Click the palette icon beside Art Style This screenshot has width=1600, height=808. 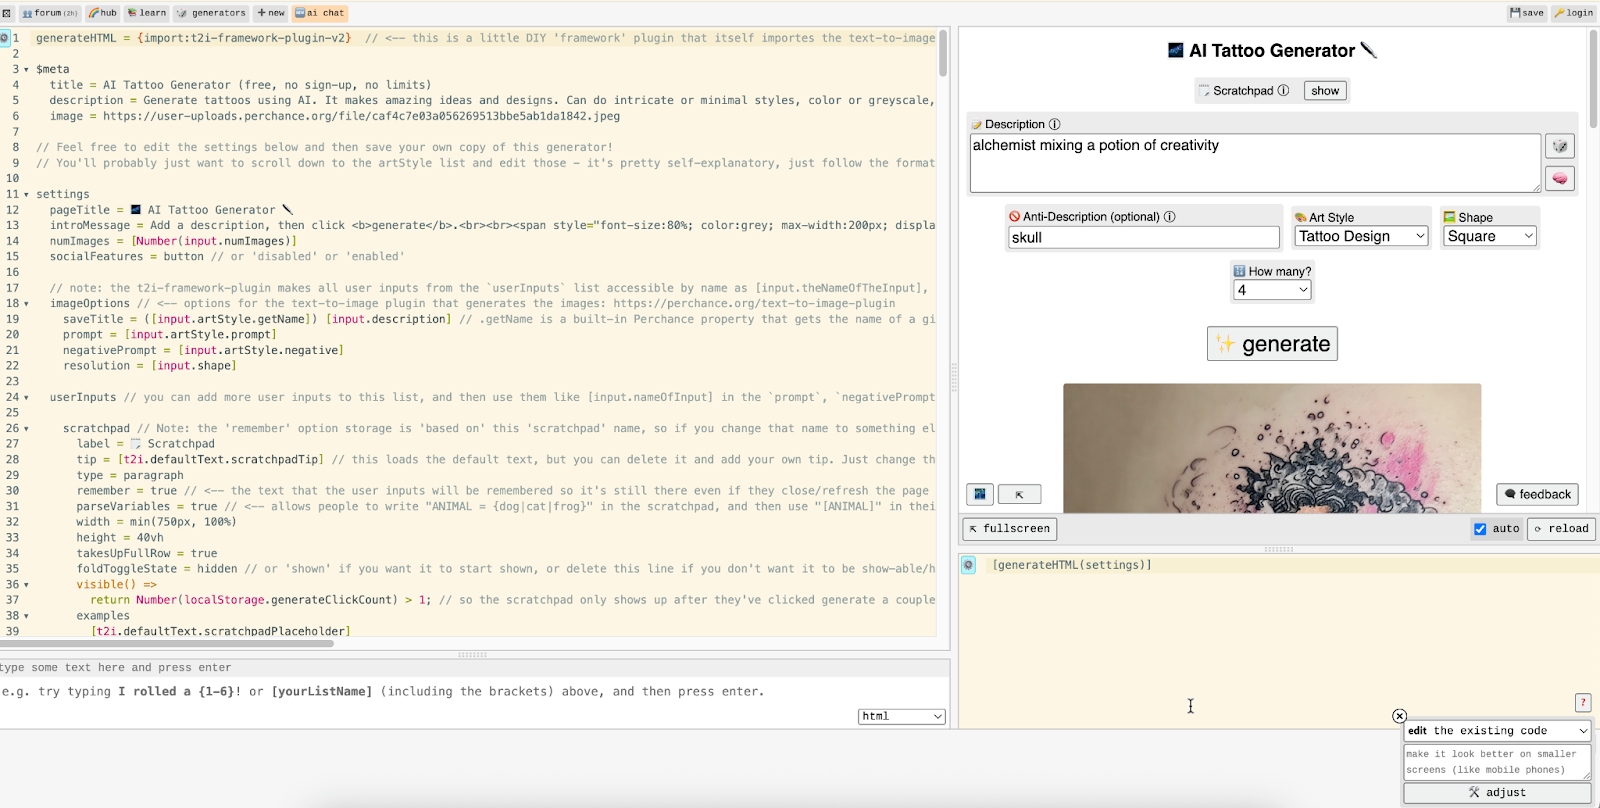(1300, 217)
